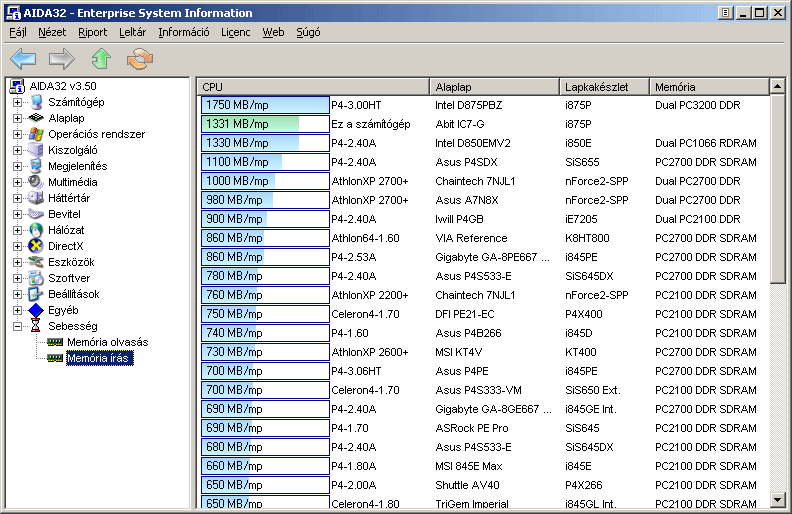Click the Iwill P4GB motherboard cell
Screen dimensions: 792x514
[x=459, y=219]
